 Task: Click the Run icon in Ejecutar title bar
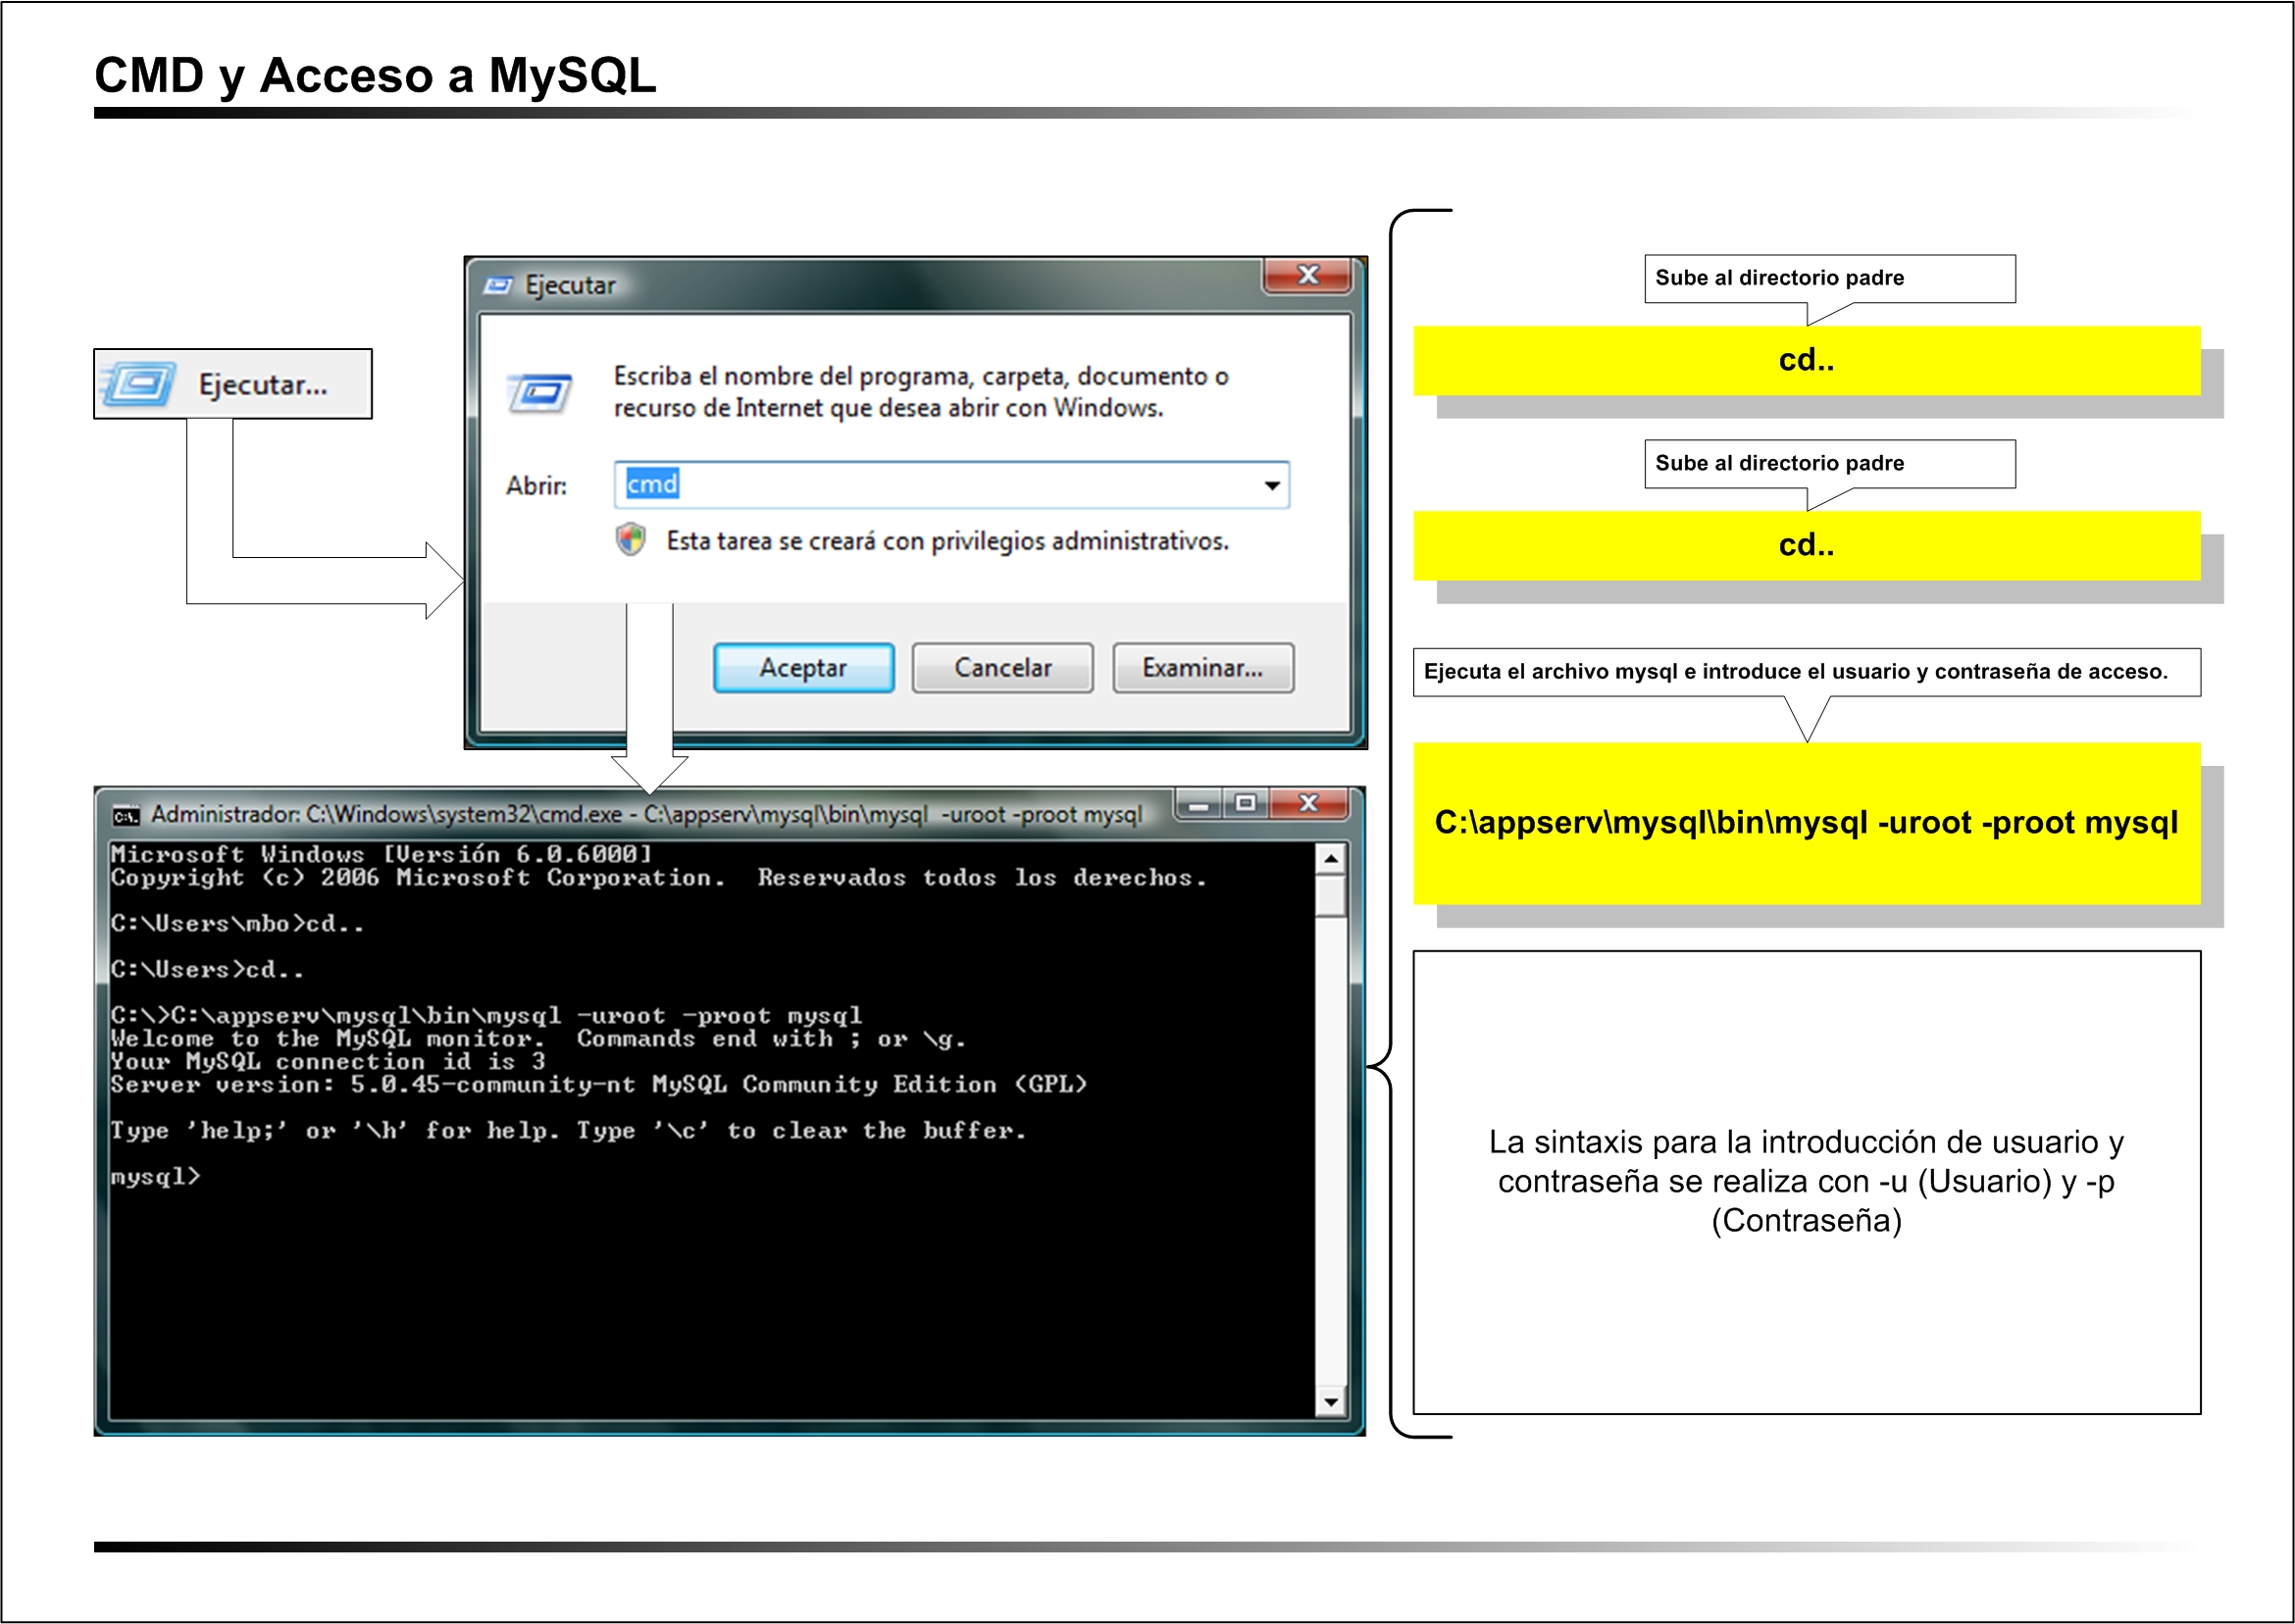point(498,286)
